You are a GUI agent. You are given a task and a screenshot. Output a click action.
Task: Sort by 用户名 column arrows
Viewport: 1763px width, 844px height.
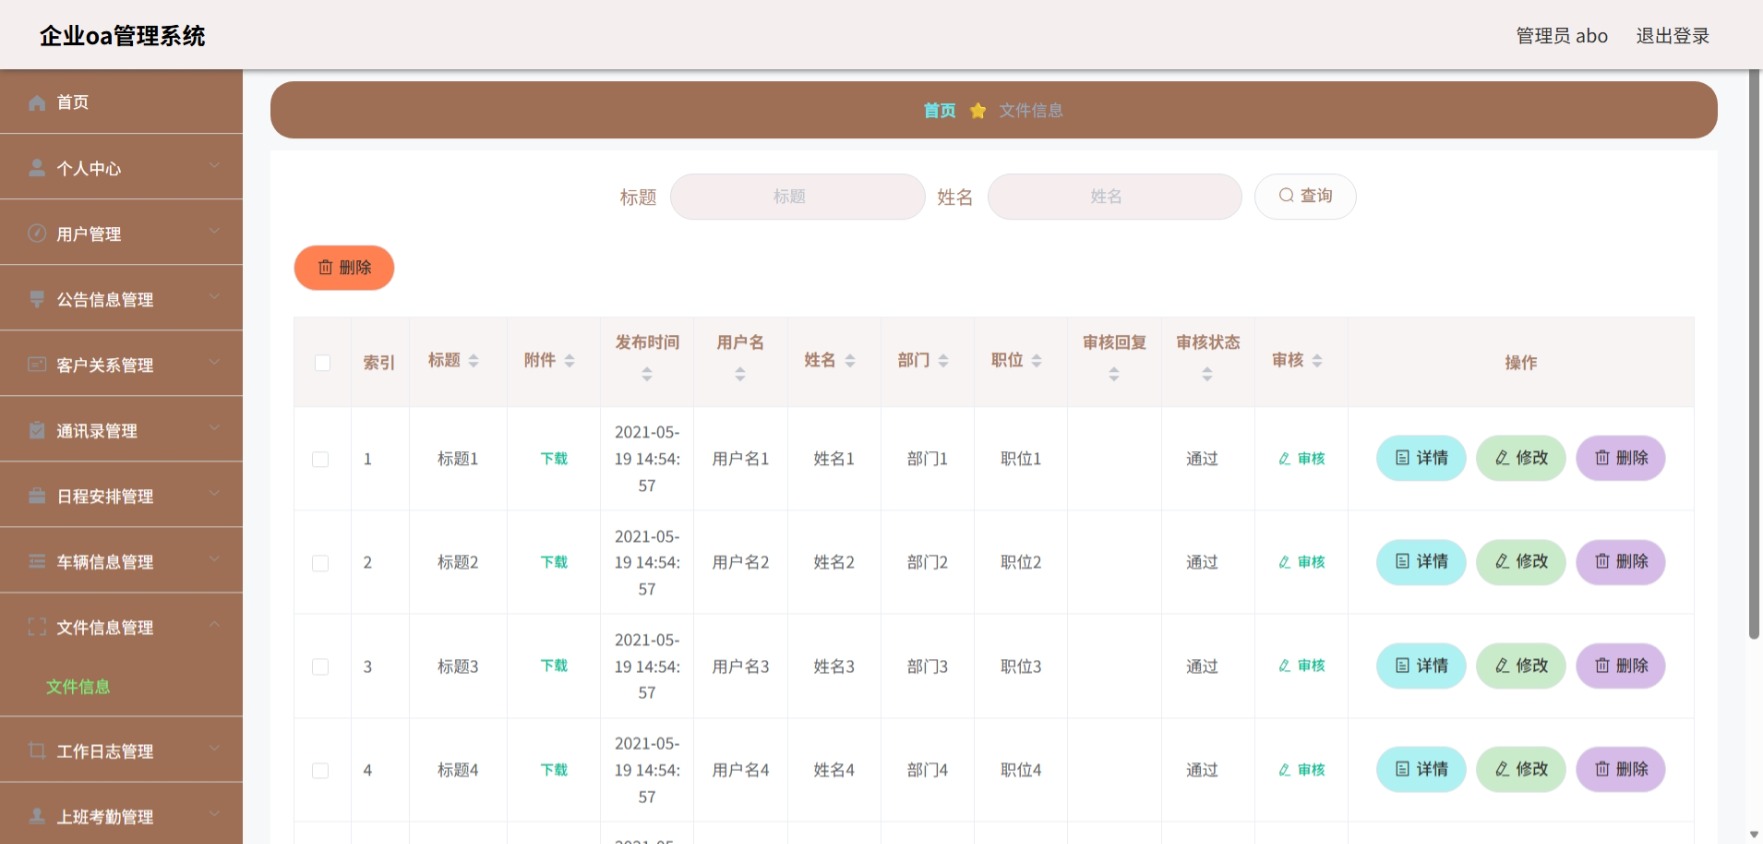click(740, 374)
